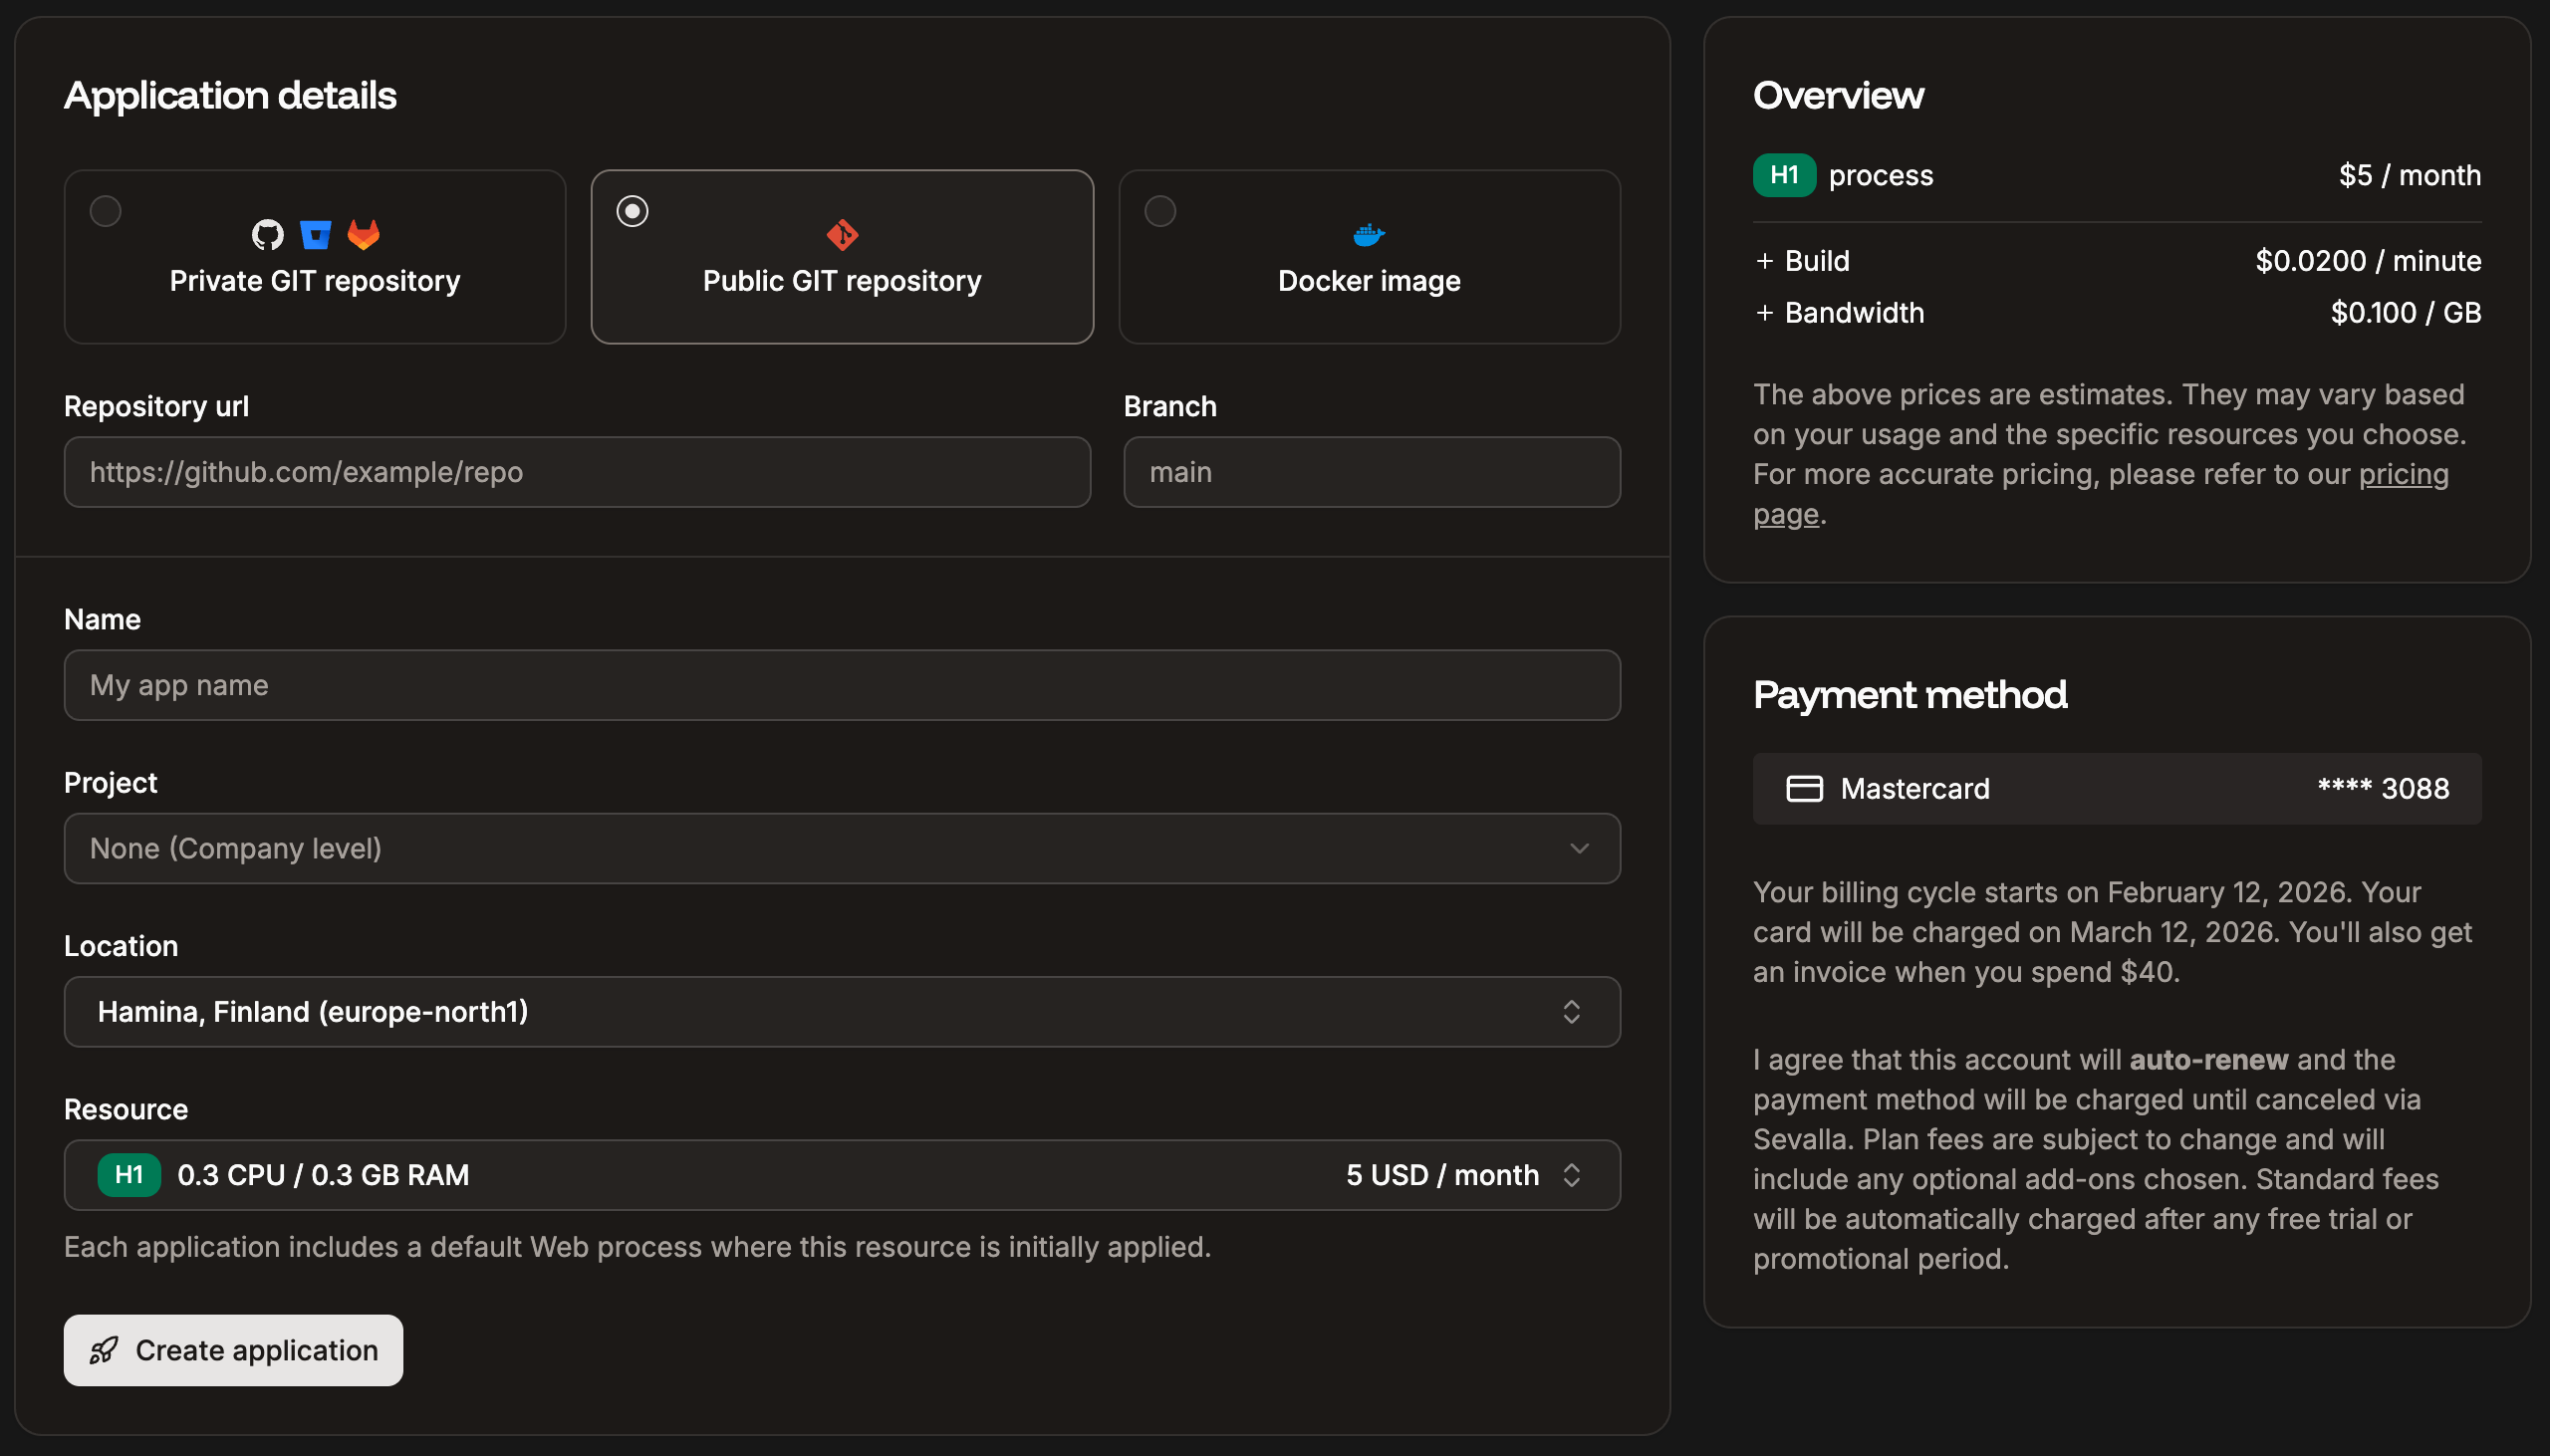Image resolution: width=2550 pixels, height=1456 pixels.
Task: Click the Docker whale icon
Action: [x=1368, y=234]
